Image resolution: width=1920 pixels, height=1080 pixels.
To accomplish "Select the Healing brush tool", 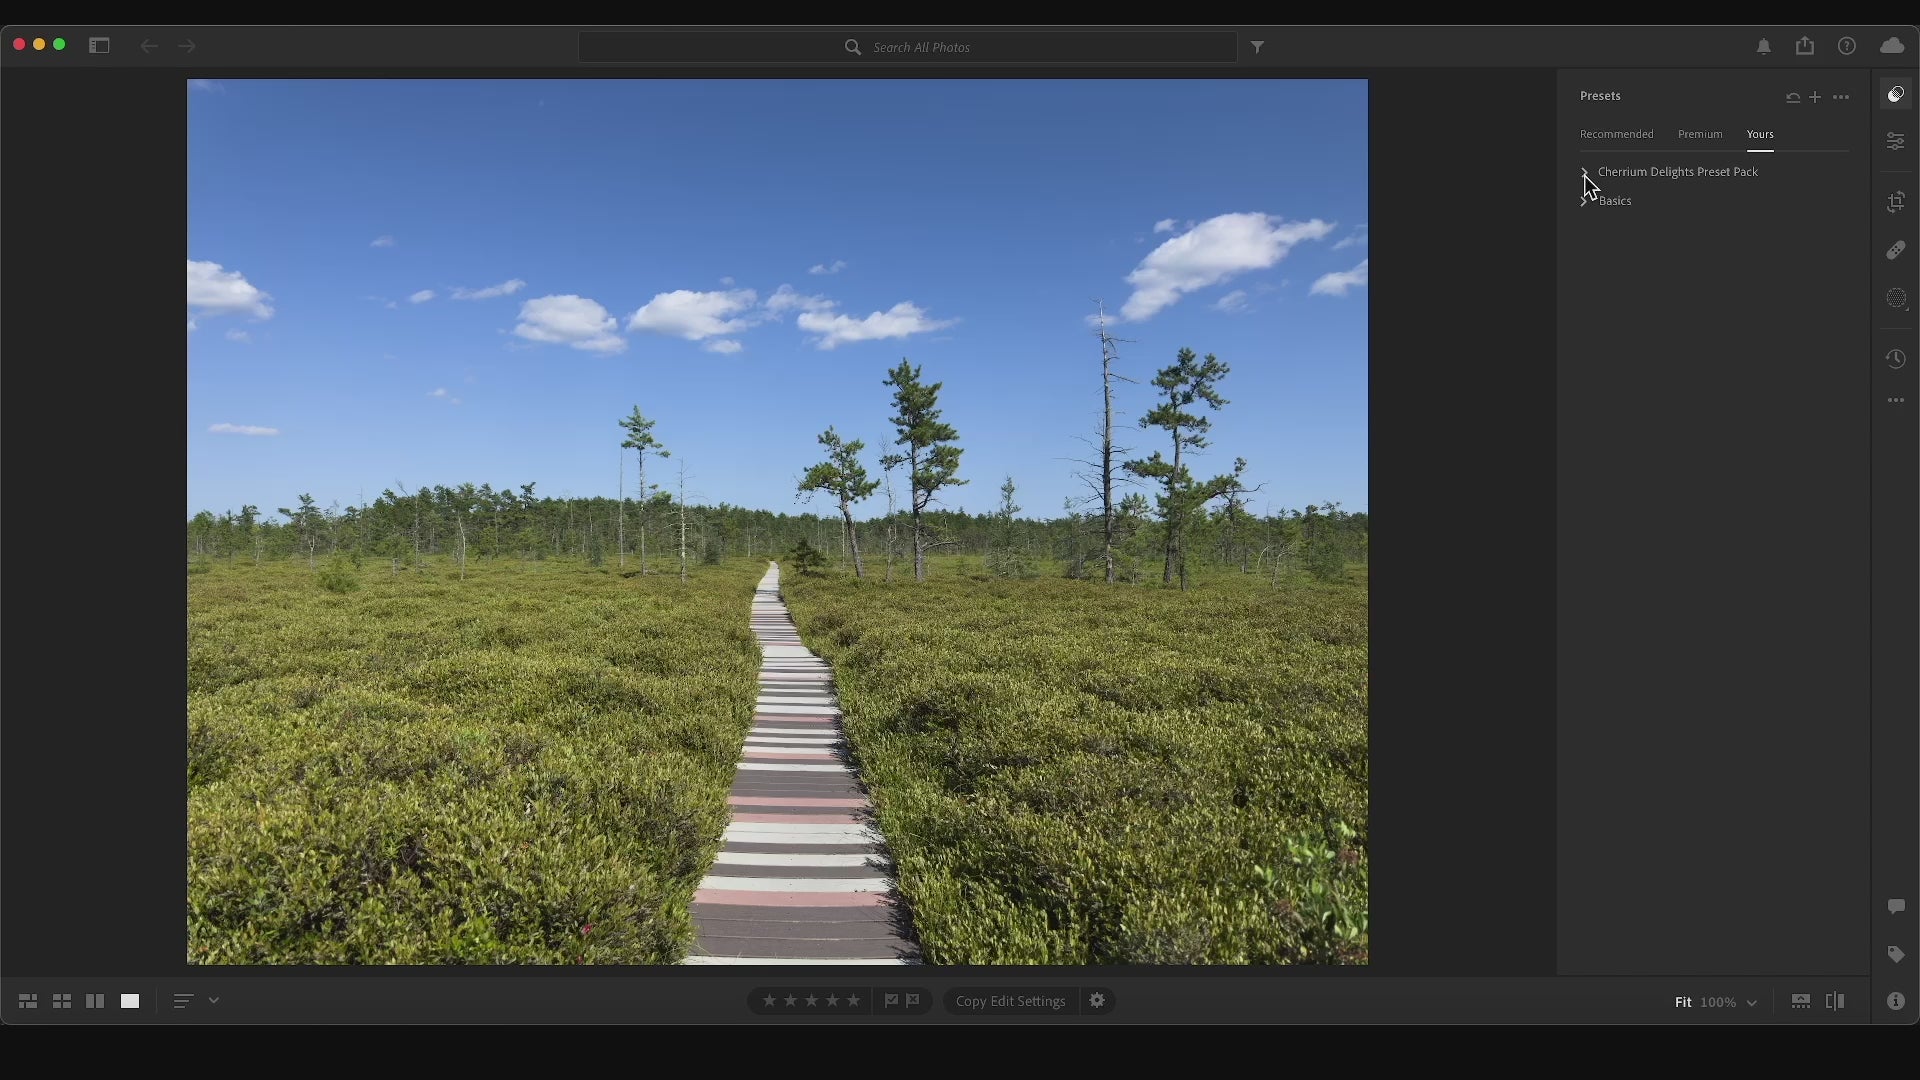I will point(1895,250).
